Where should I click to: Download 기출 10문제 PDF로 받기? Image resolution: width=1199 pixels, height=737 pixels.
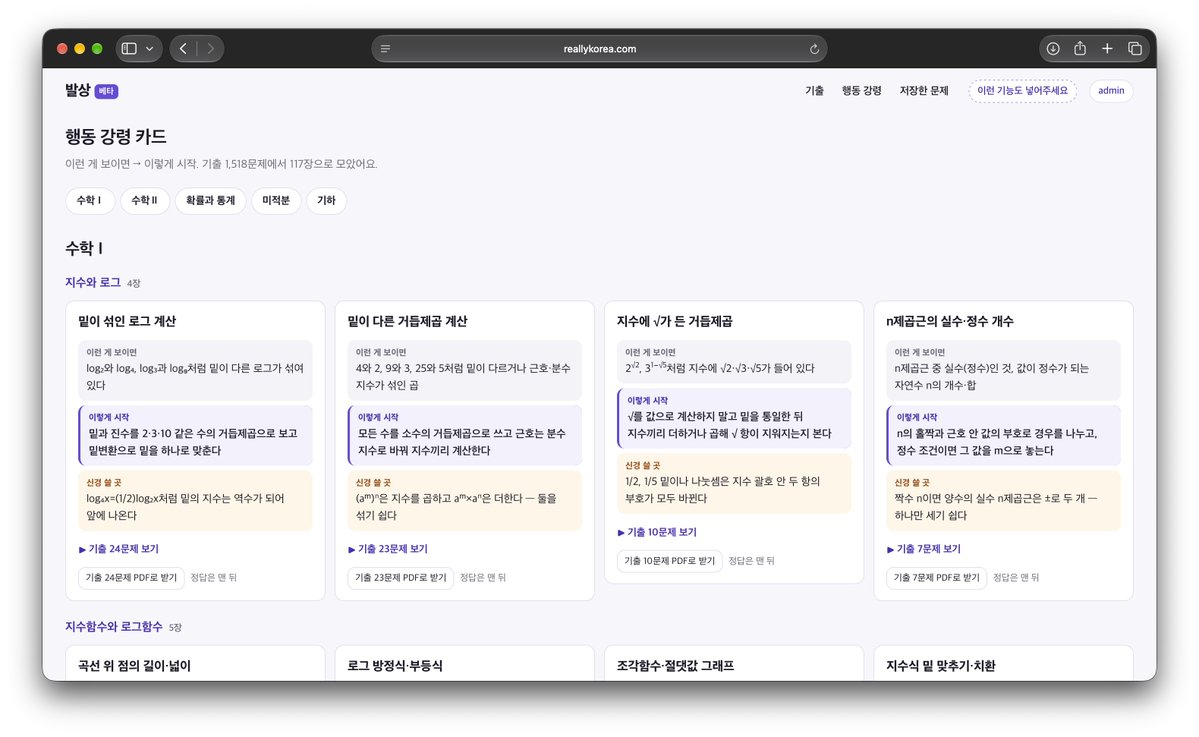[x=670, y=561]
